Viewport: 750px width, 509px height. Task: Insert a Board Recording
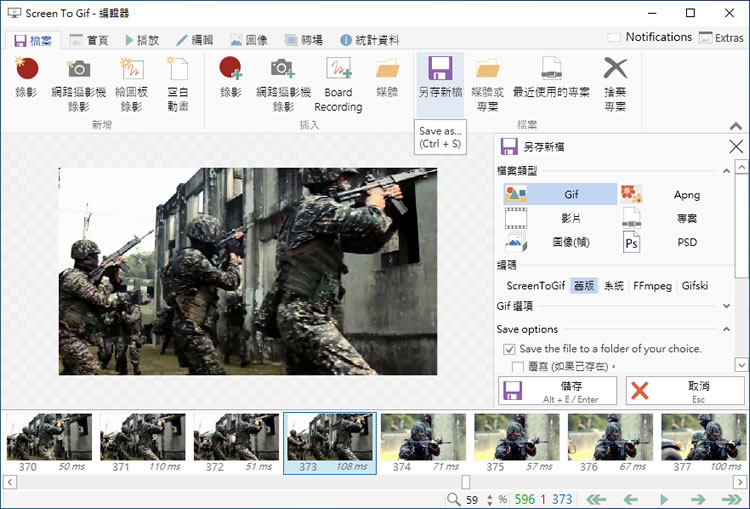(338, 85)
